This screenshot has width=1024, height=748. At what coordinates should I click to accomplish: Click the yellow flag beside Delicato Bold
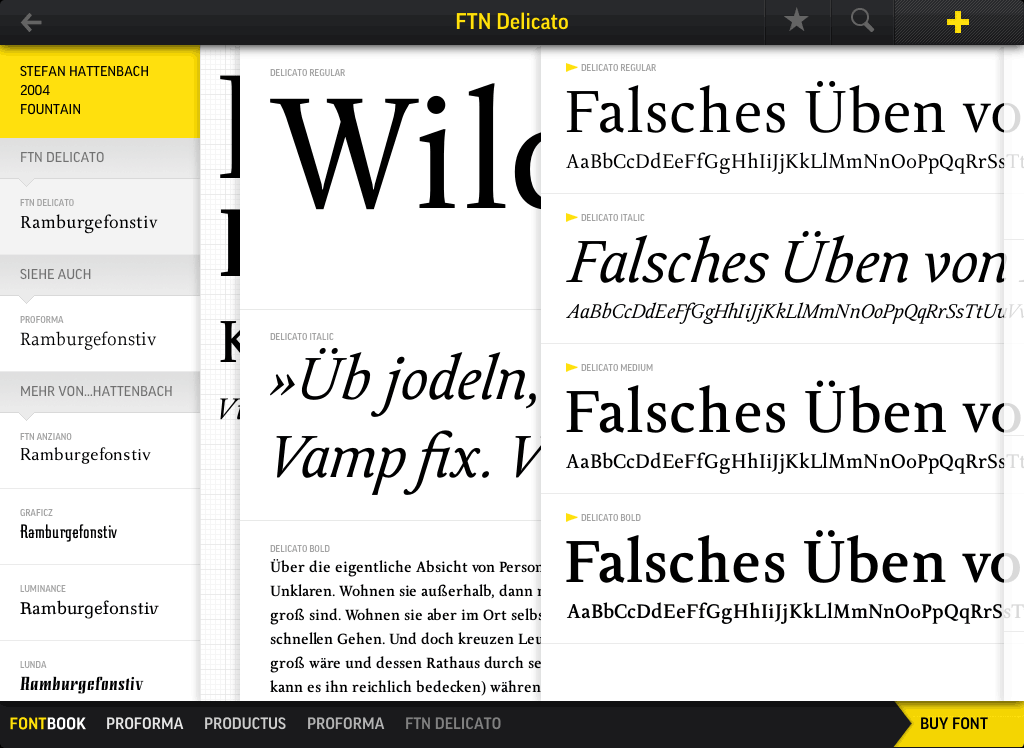click(571, 517)
